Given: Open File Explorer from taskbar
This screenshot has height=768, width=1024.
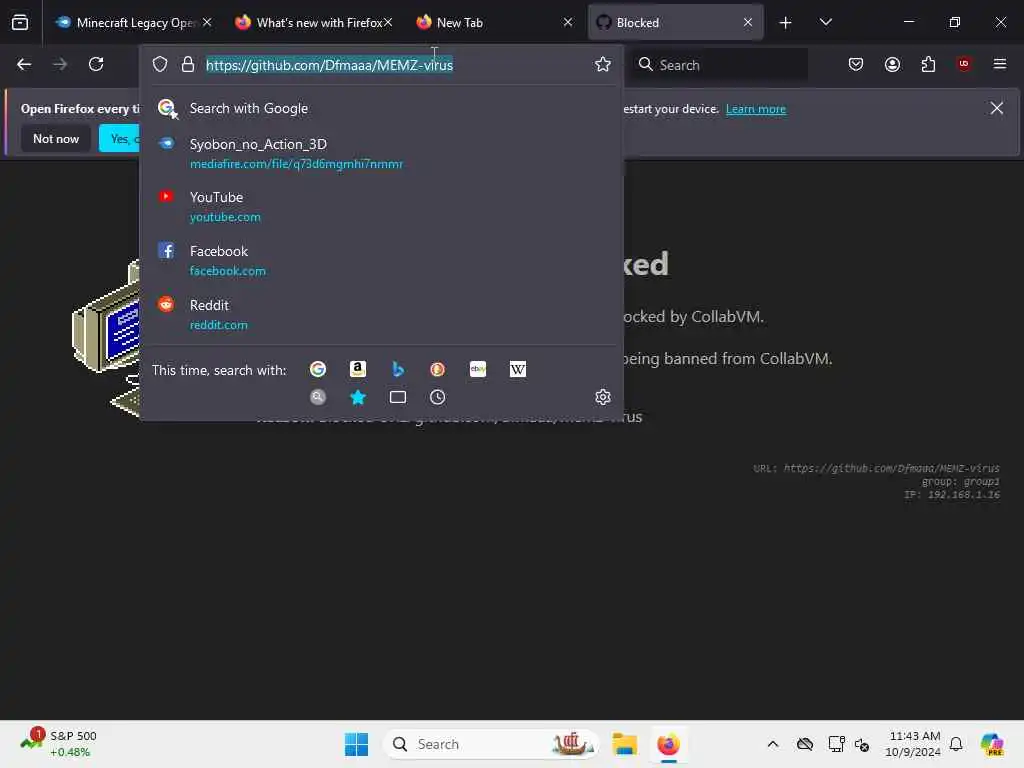Looking at the screenshot, I should [625, 744].
